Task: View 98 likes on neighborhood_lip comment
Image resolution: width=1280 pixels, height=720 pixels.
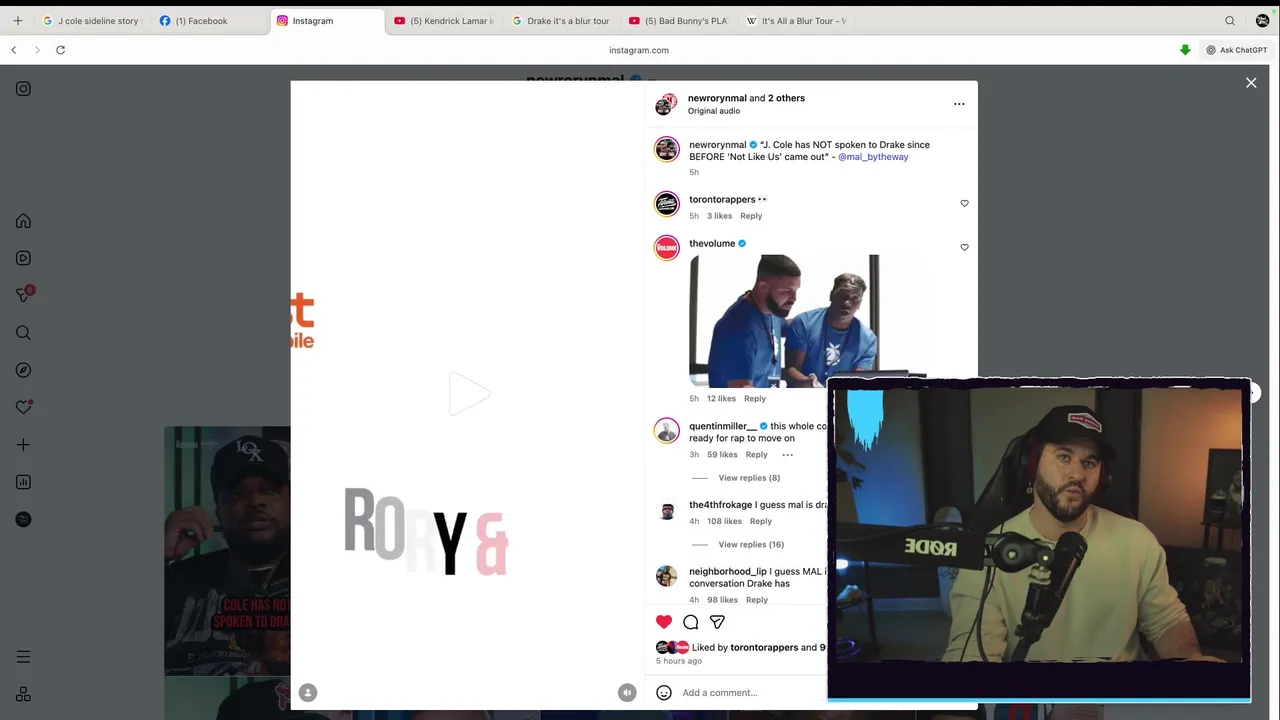Action: tap(722, 600)
